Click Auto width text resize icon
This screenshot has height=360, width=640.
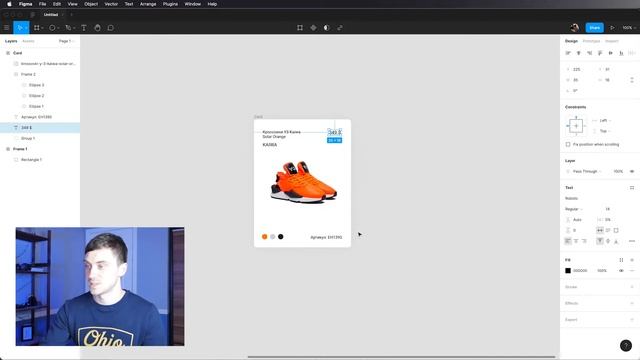600,230
